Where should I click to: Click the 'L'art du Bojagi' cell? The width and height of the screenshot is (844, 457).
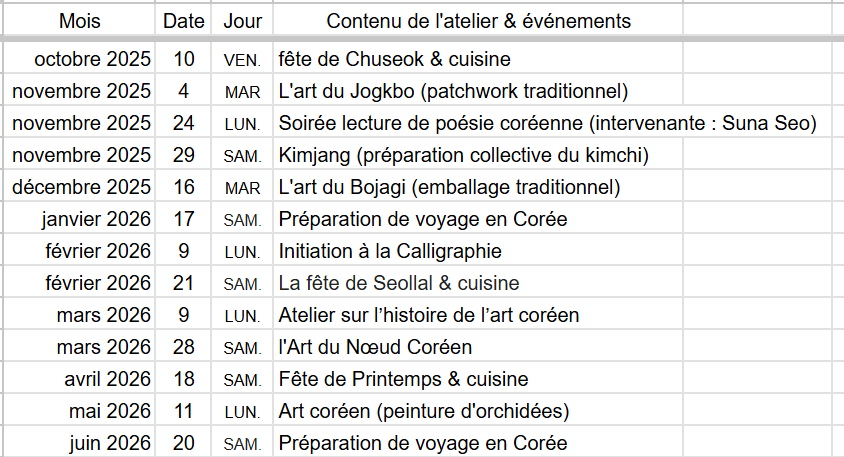click(449, 187)
